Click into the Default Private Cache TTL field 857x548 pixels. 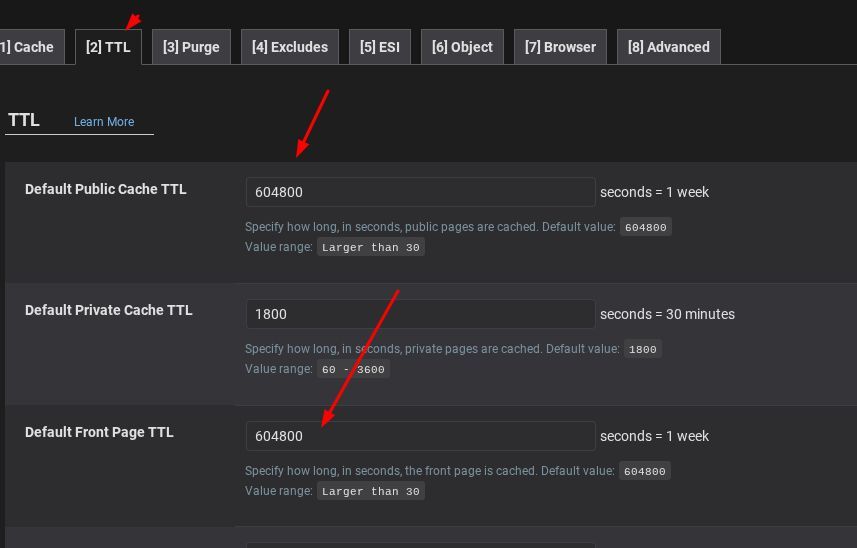coord(420,314)
